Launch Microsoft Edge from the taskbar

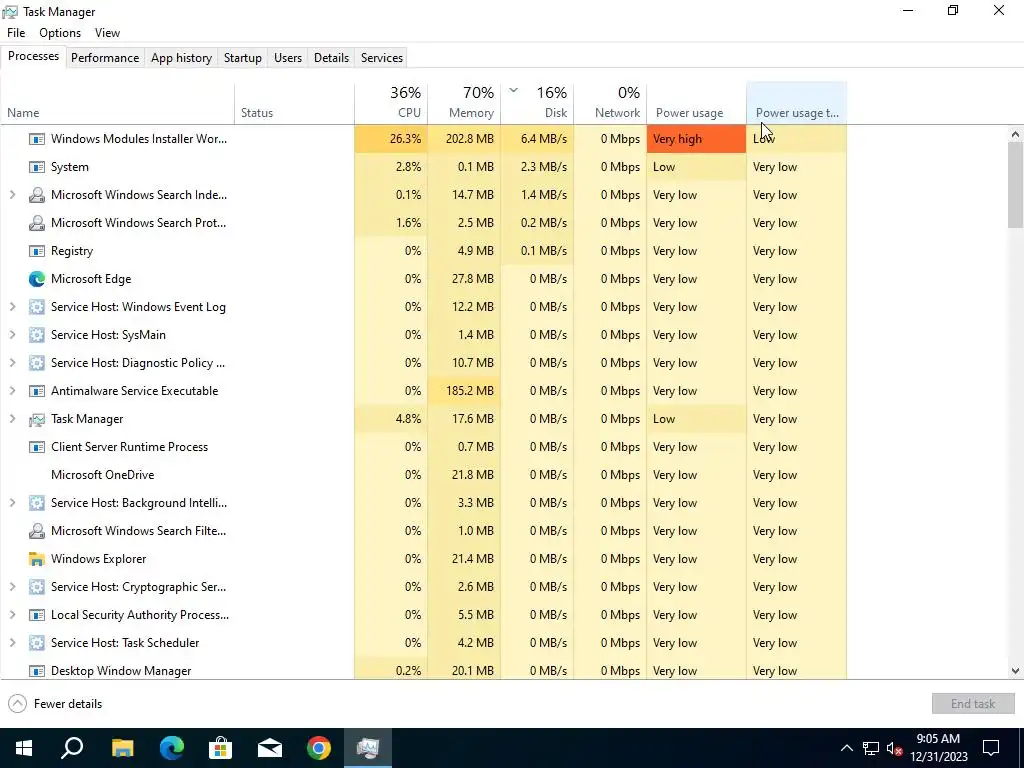pos(172,748)
